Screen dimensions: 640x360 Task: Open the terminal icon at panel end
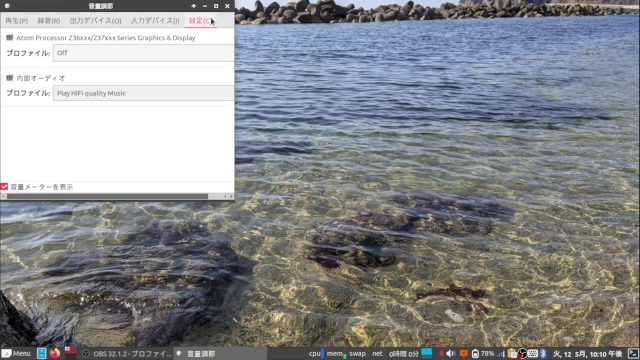(x=633, y=353)
